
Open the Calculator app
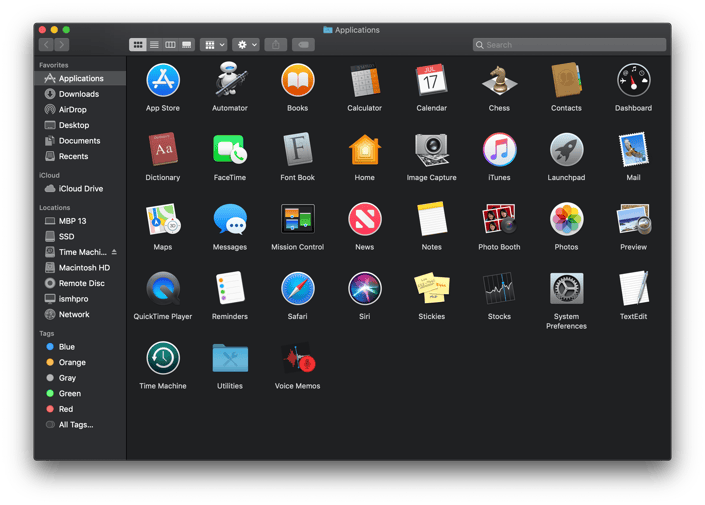tap(364, 80)
